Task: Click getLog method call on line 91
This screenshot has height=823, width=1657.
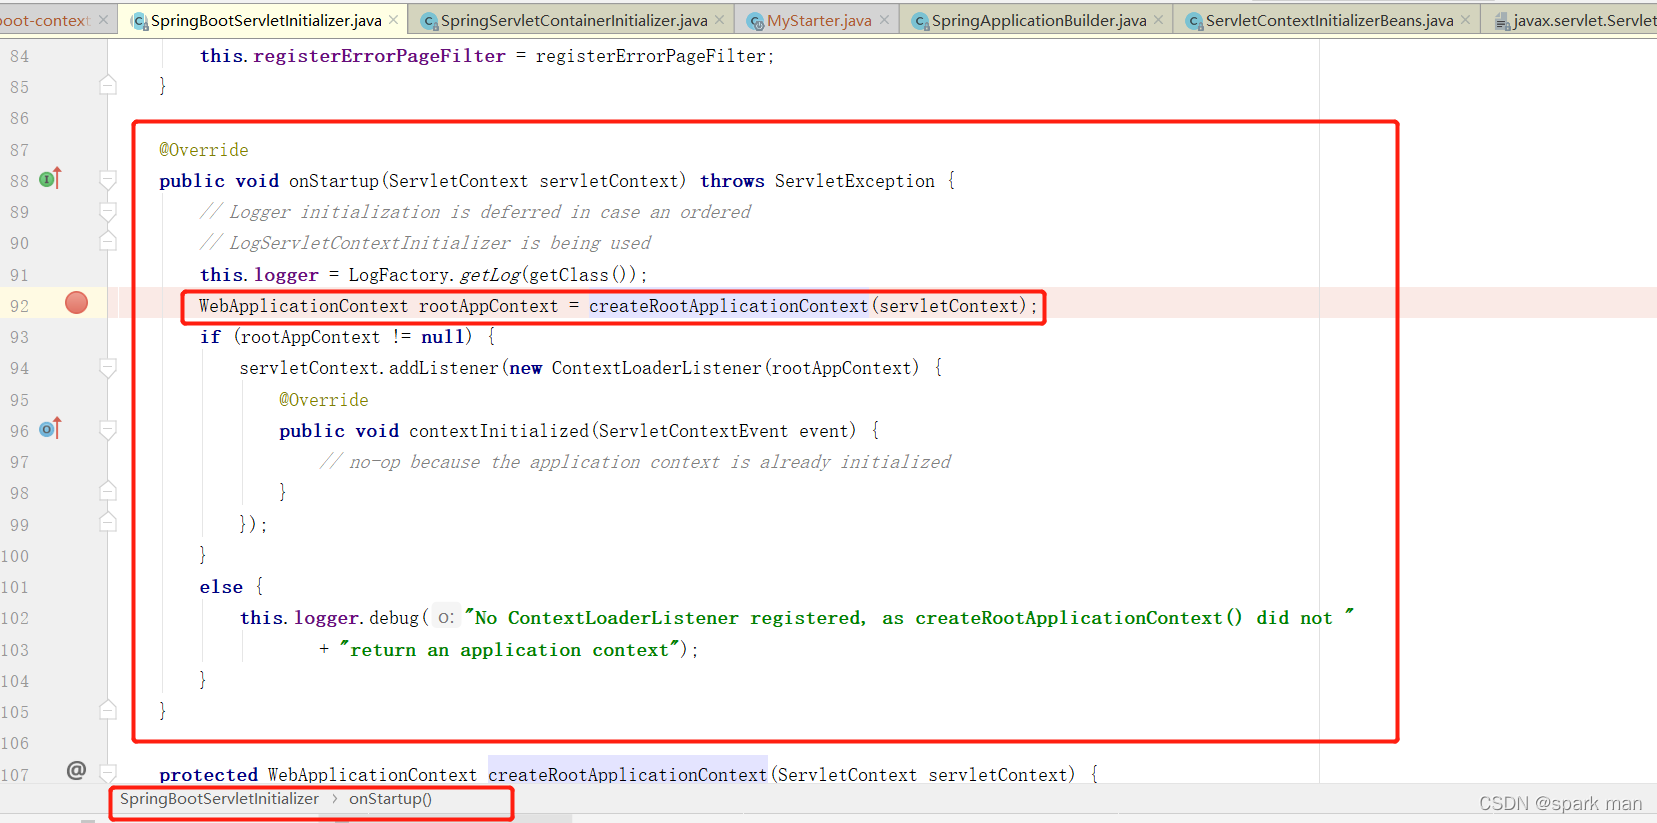Action: tap(490, 275)
